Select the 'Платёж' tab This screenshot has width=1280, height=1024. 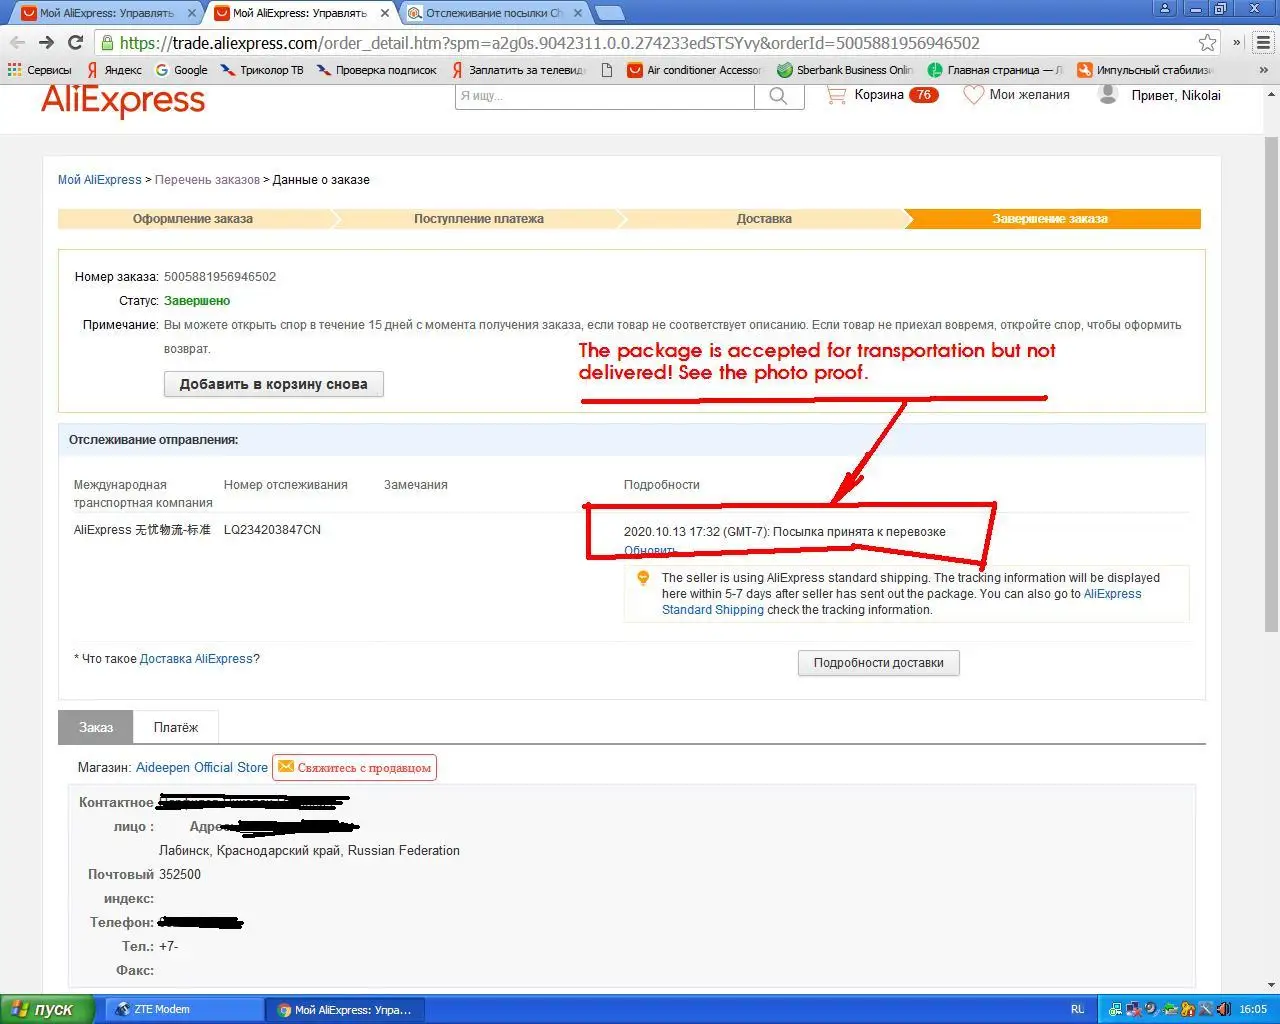click(x=176, y=727)
